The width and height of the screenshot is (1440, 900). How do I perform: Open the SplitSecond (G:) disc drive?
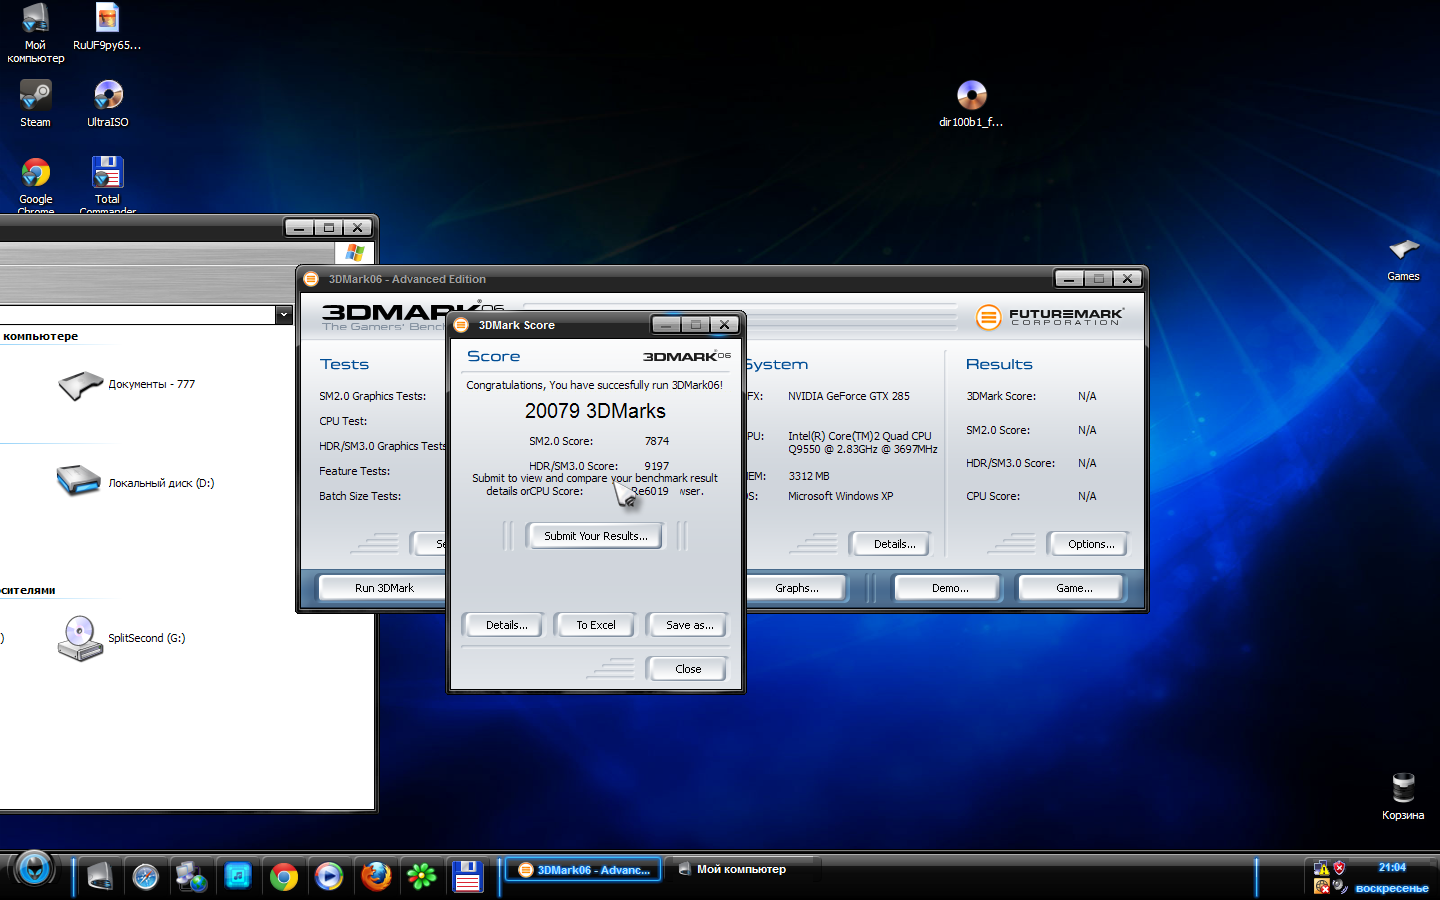click(x=121, y=638)
